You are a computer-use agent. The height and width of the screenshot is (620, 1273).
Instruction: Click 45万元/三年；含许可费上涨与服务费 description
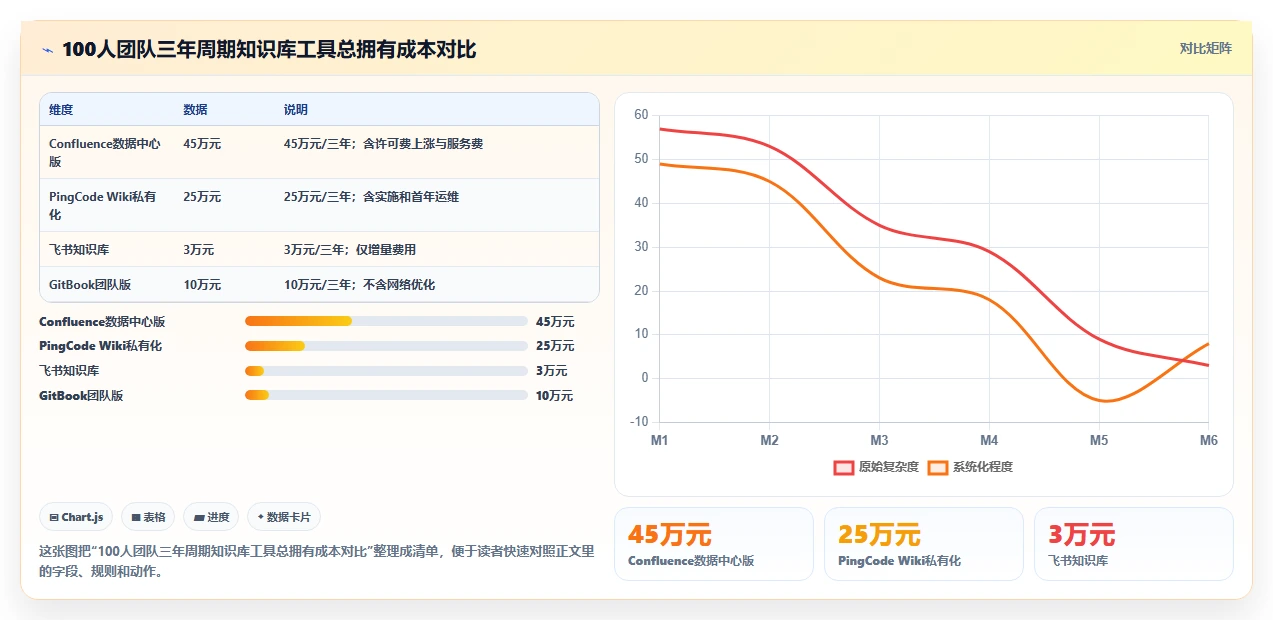[383, 144]
